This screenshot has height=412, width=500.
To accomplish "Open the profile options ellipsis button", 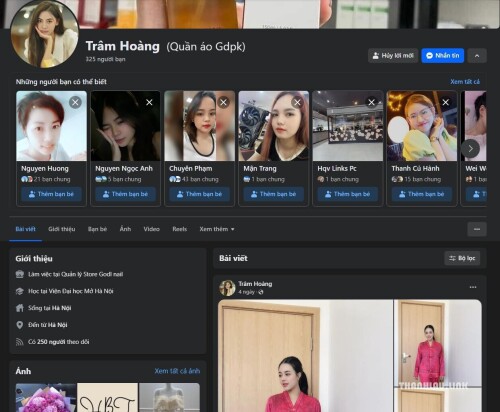I will pos(477,229).
